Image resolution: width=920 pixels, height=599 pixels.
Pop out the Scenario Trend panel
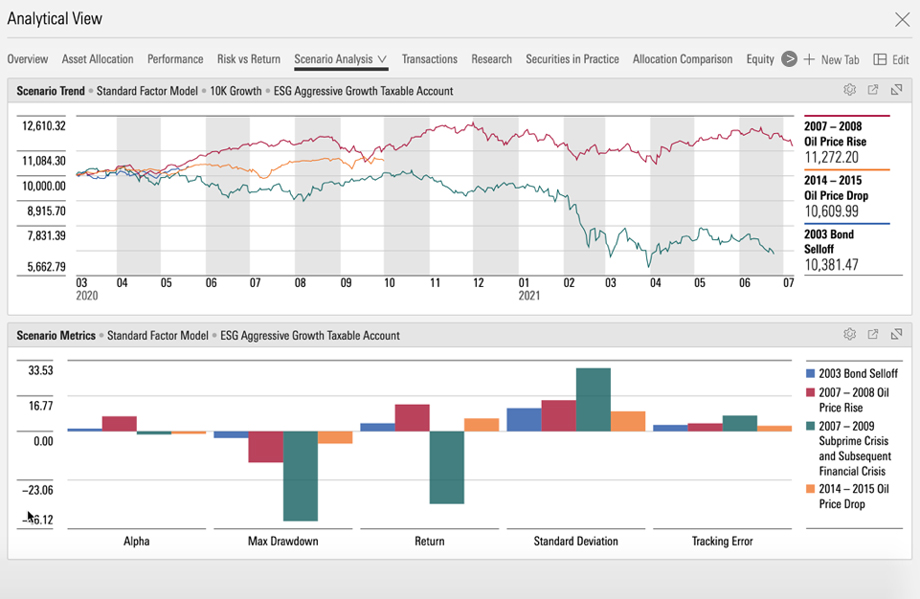coord(872,90)
